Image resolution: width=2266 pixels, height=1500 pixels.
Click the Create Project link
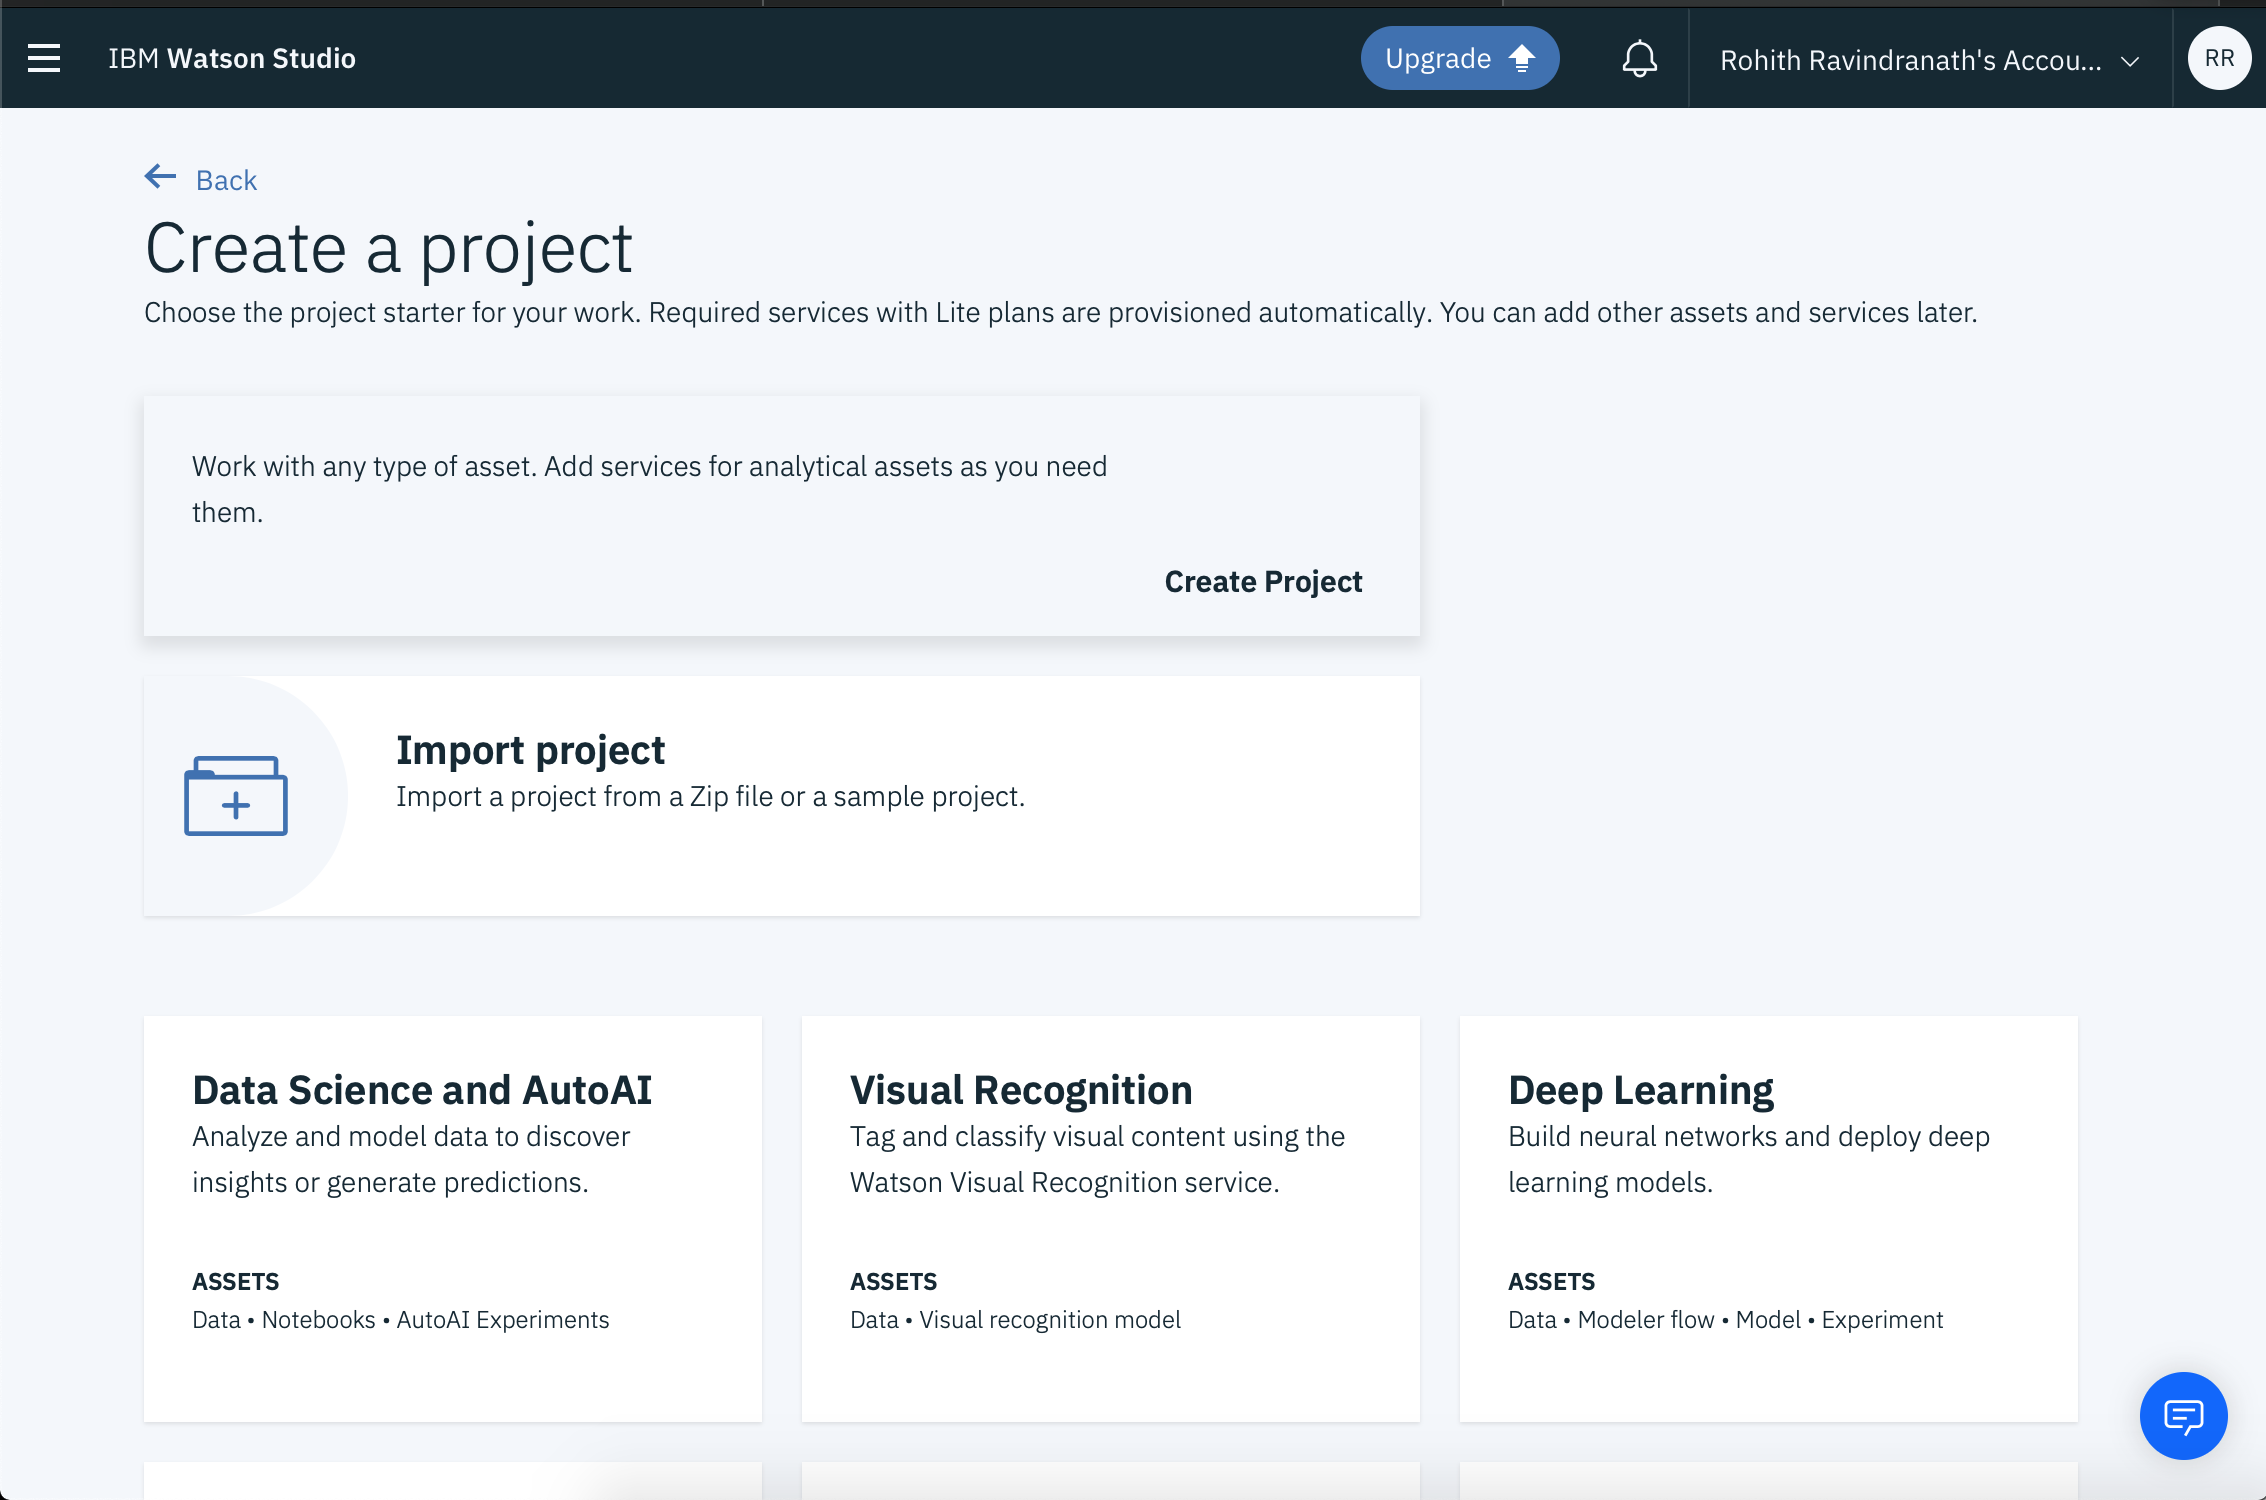tap(1264, 579)
